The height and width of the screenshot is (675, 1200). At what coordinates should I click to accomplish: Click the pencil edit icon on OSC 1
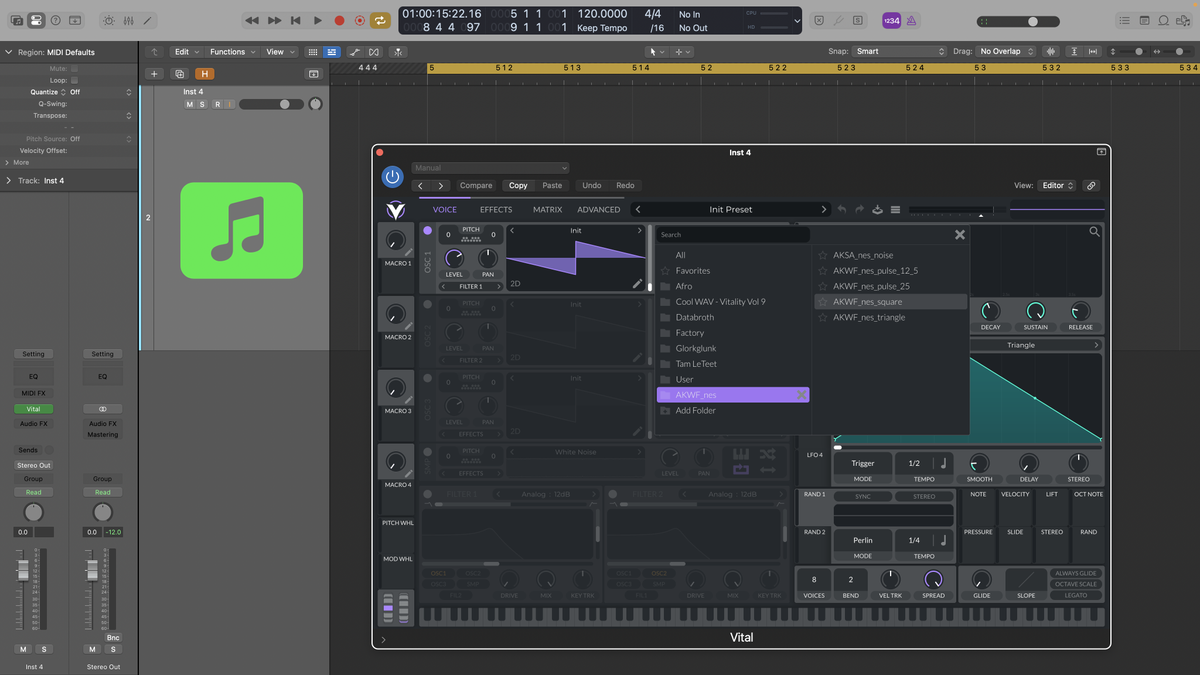tap(637, 283)
